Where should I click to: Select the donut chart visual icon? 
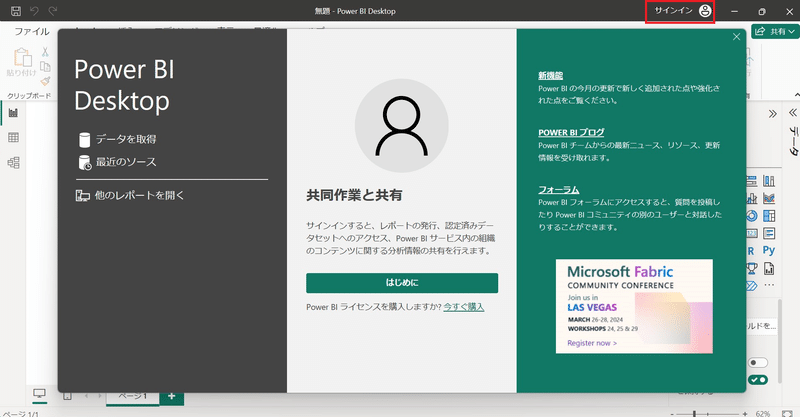pyautogui.click(x=752, y=216)
